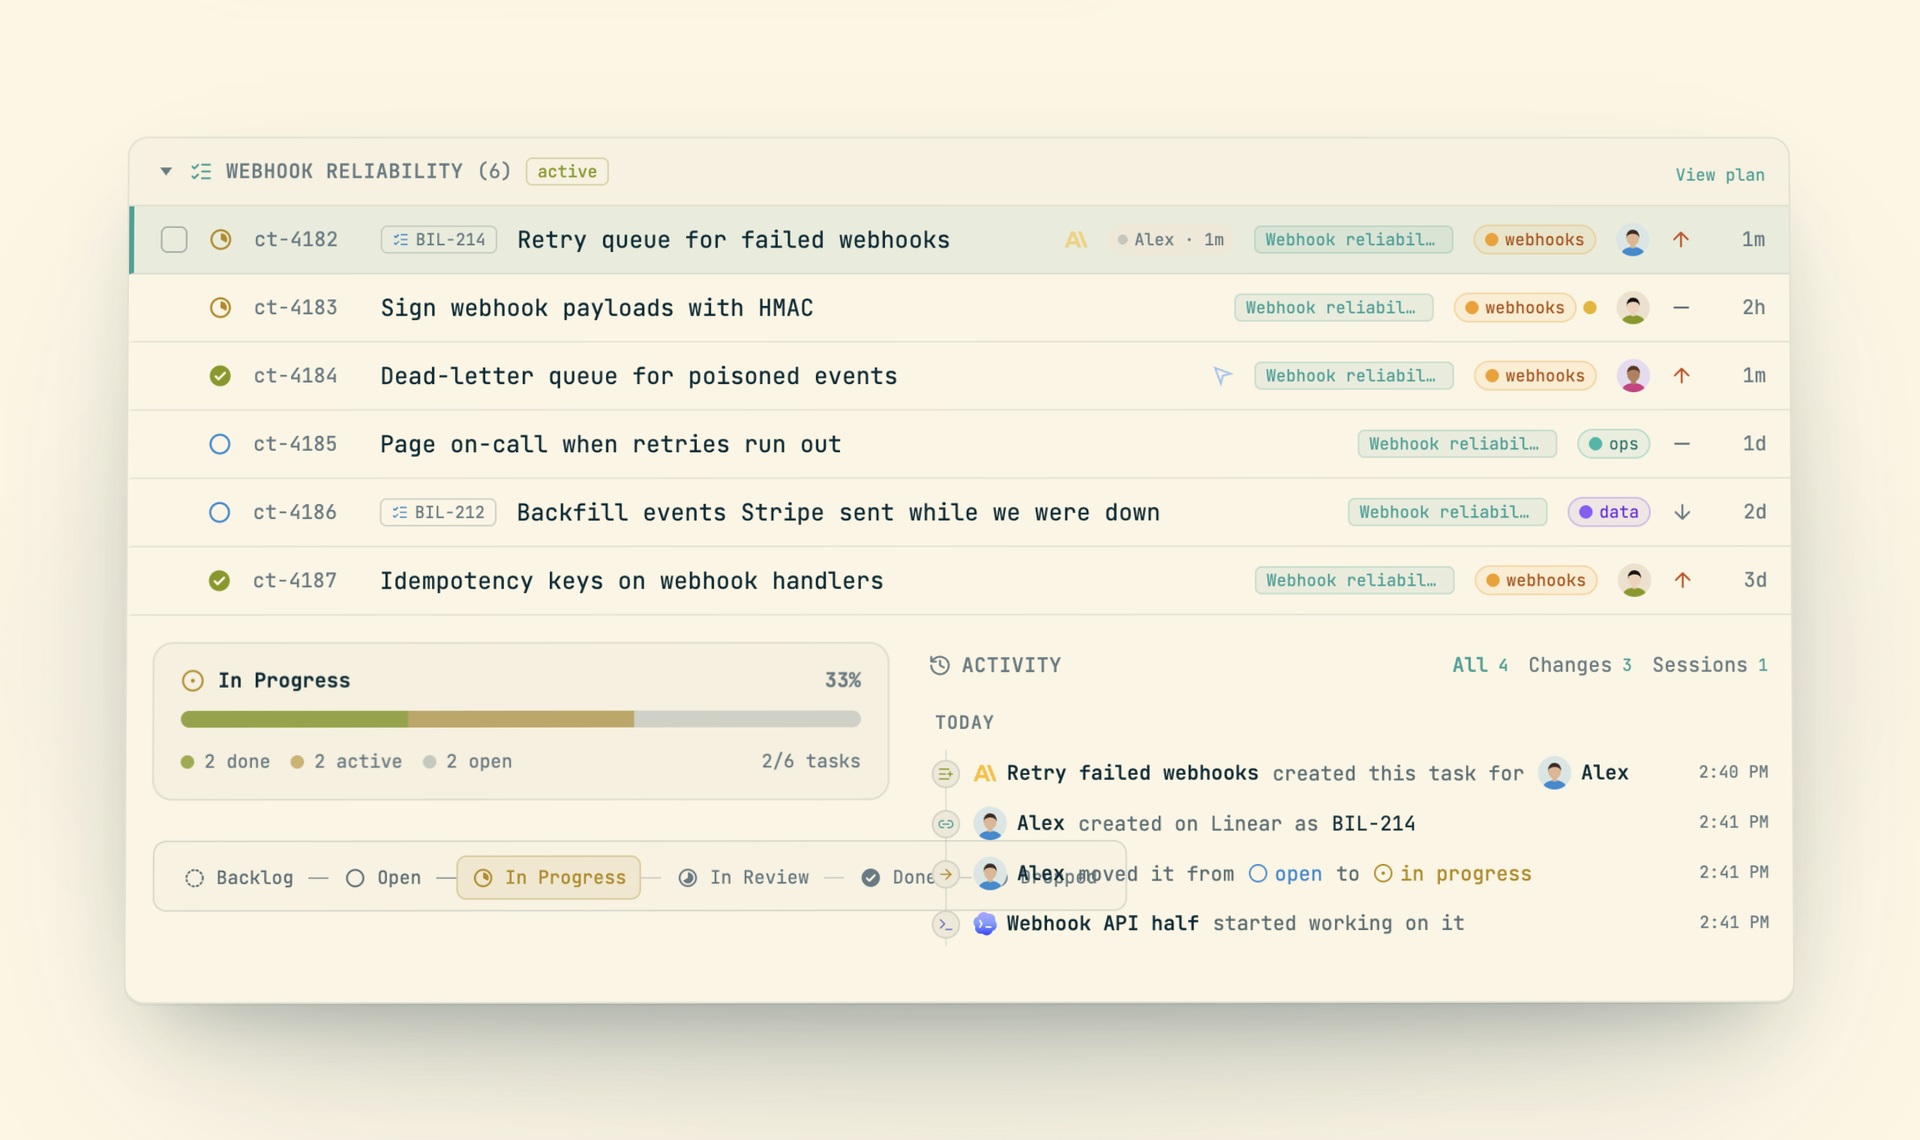Click in-progress status icon of ct-4183
Image resolution: width=1920 pixels, height=1140 pixels.
[x=220, y=307]
